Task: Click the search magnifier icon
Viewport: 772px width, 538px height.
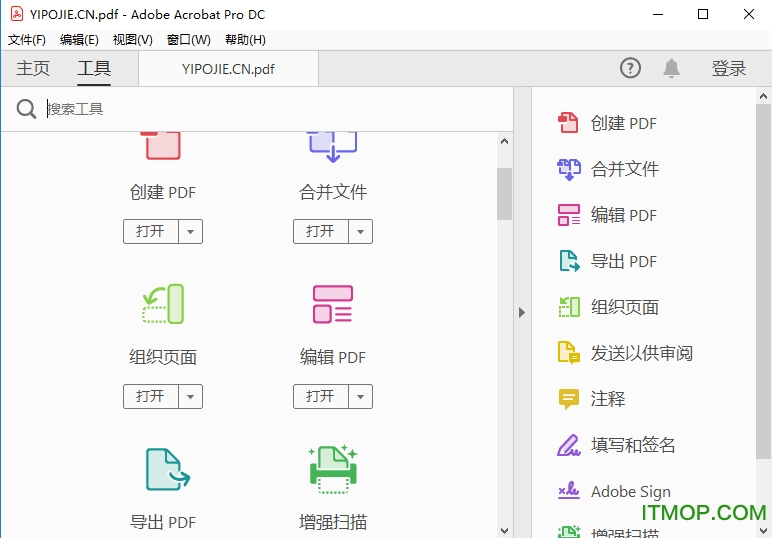Action: tap(26, 109)
